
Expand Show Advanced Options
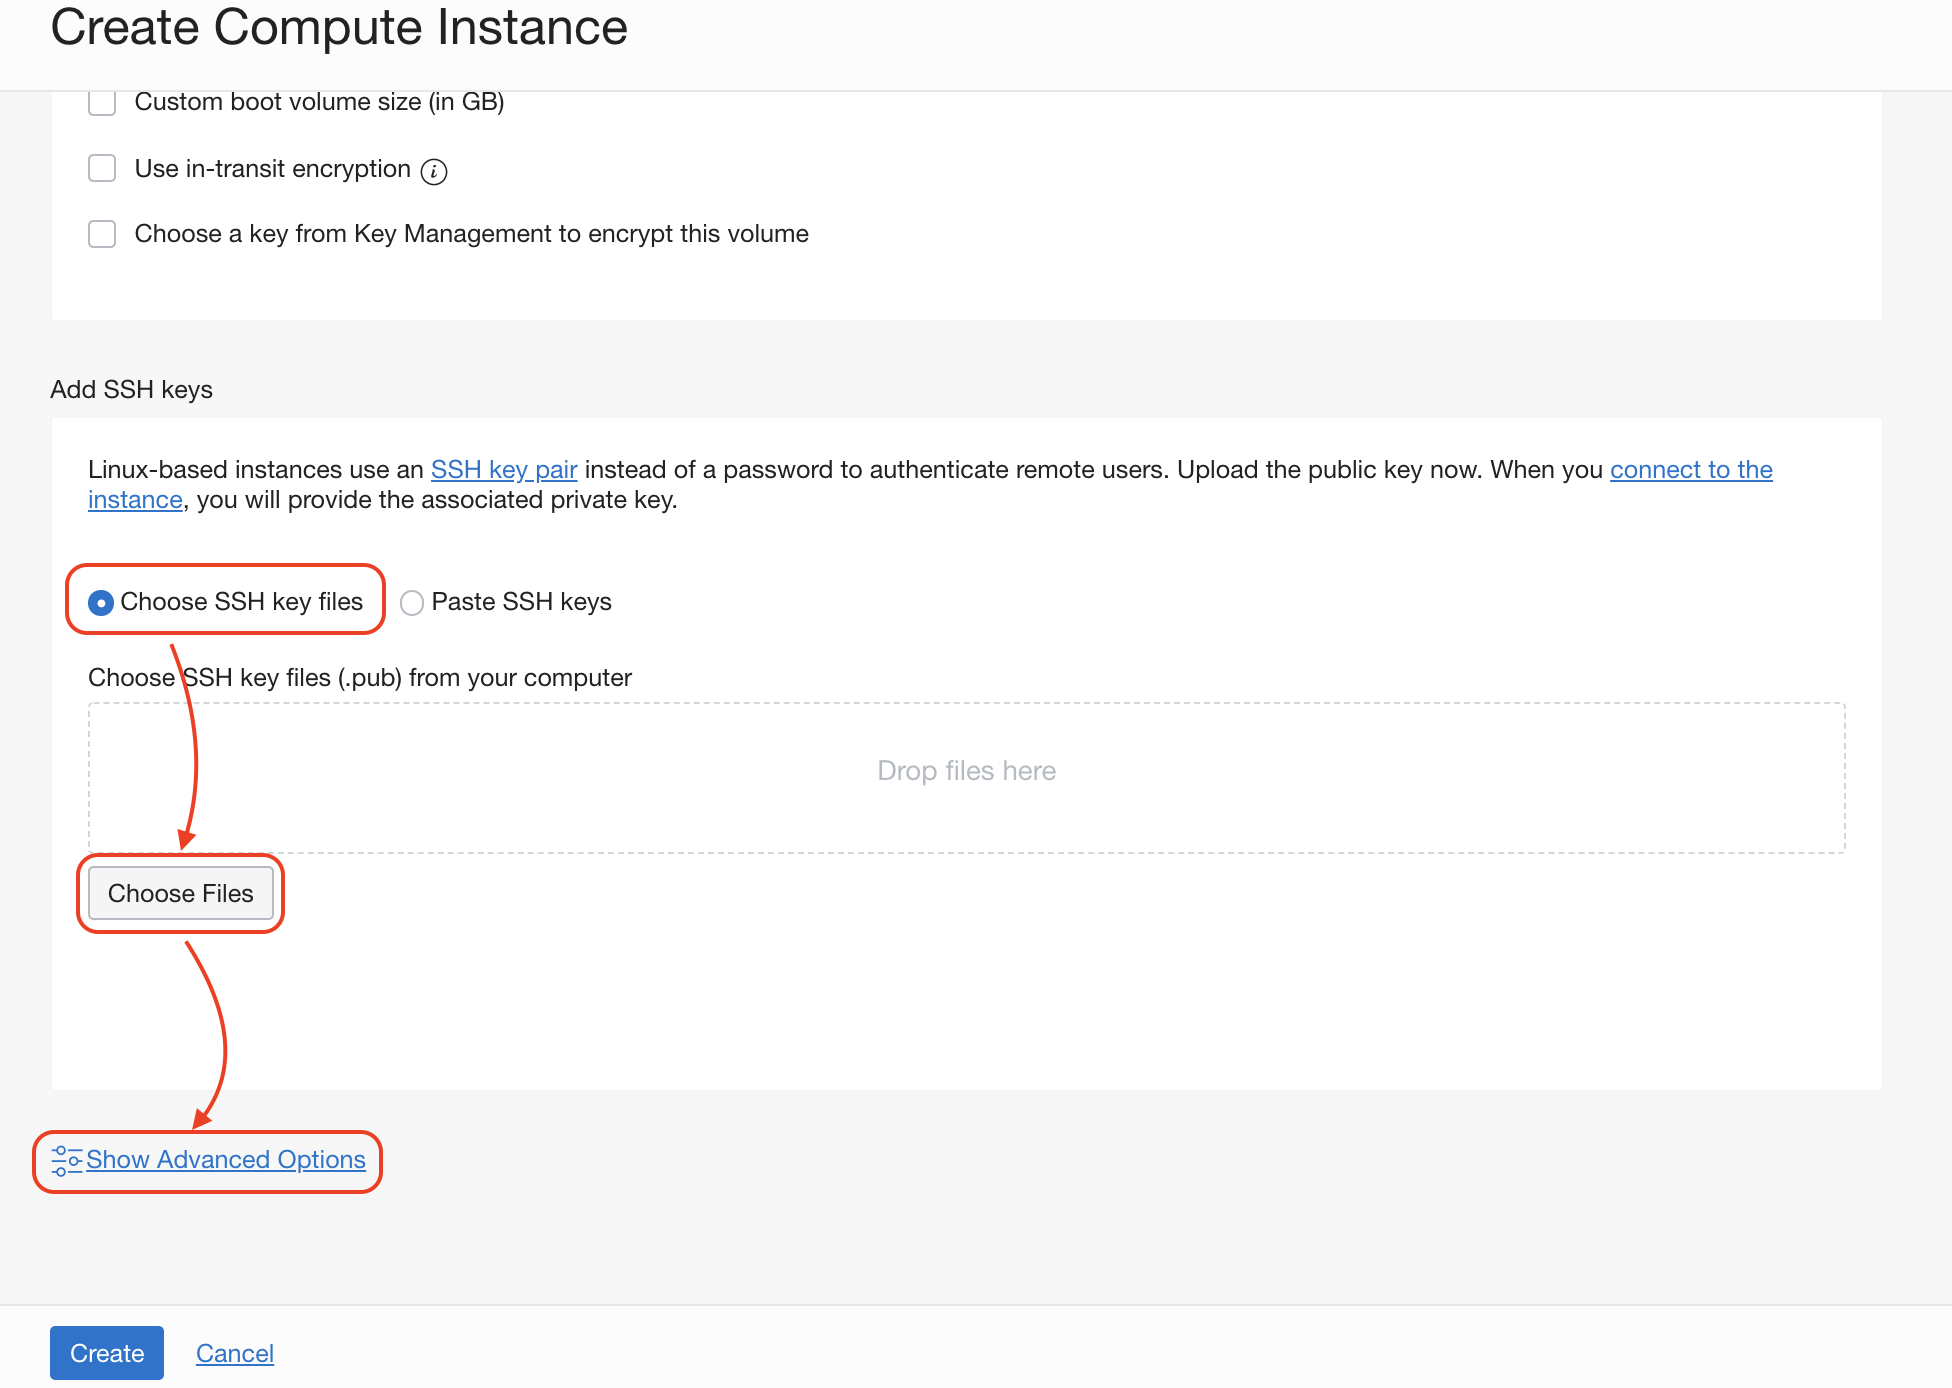[x=226, y=1160]
